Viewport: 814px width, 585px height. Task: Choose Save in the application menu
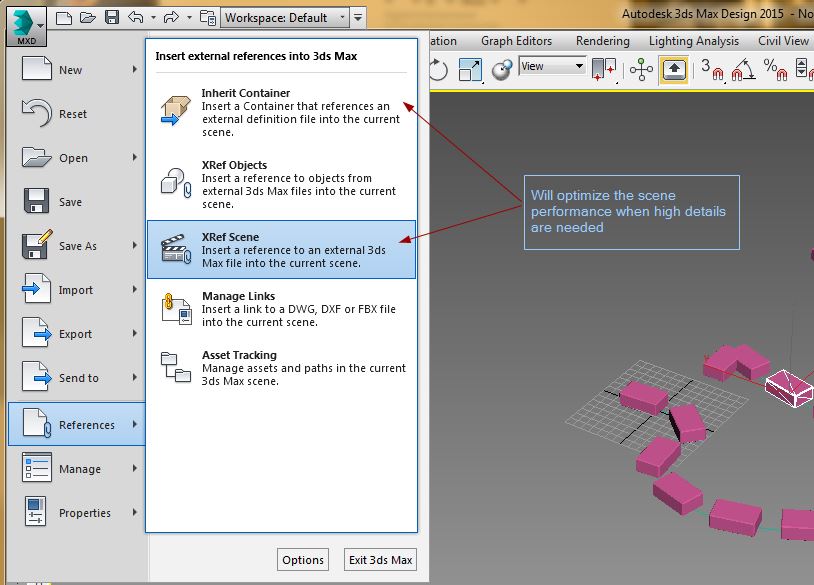[76, 202]
